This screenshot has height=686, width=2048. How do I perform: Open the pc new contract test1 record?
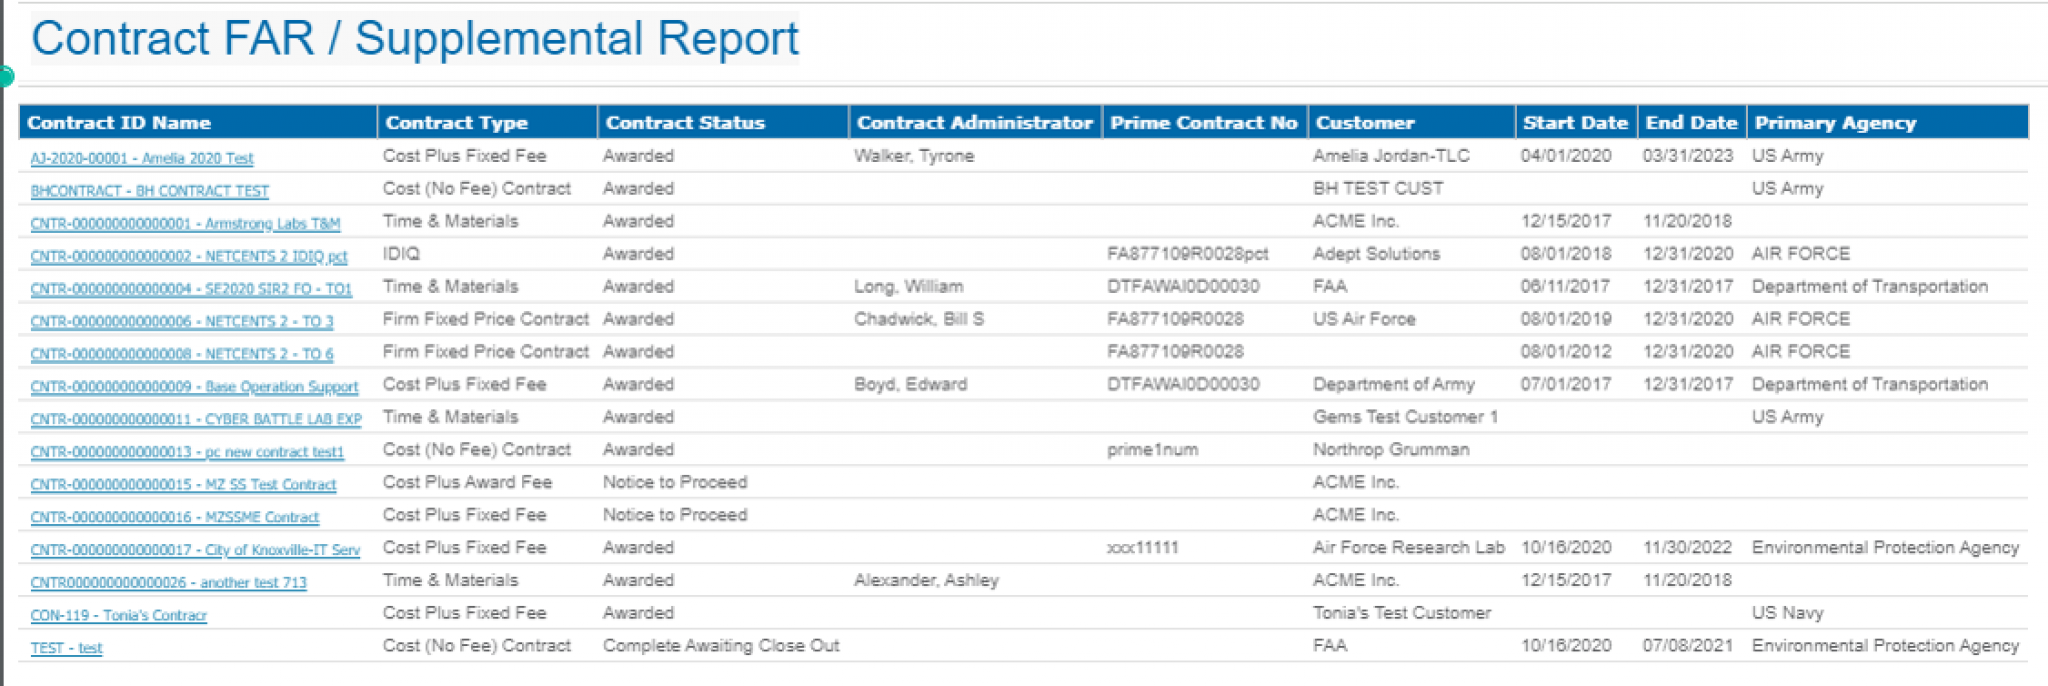[184, 452]
